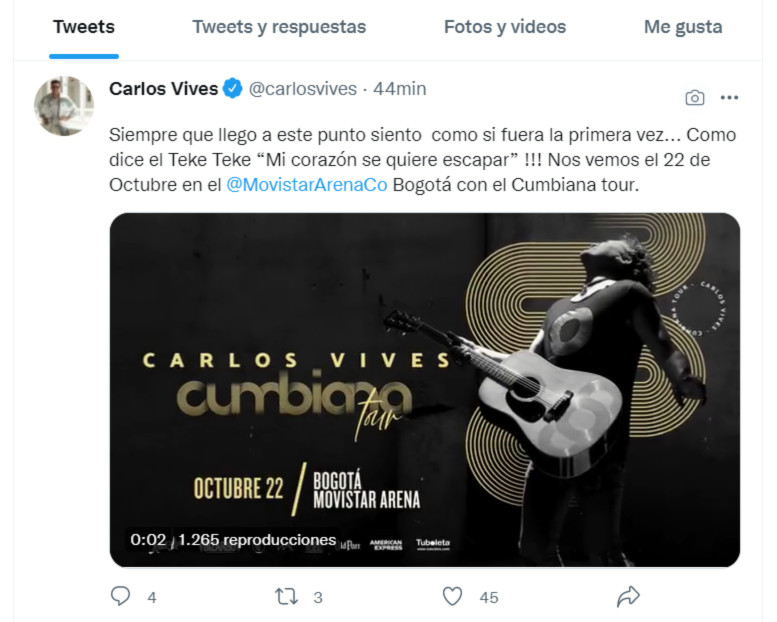Image resolution: width=777 pixels, height=622 pixels.
Task: Open the Tweets y respuestas tab
Action: [279, 27]
